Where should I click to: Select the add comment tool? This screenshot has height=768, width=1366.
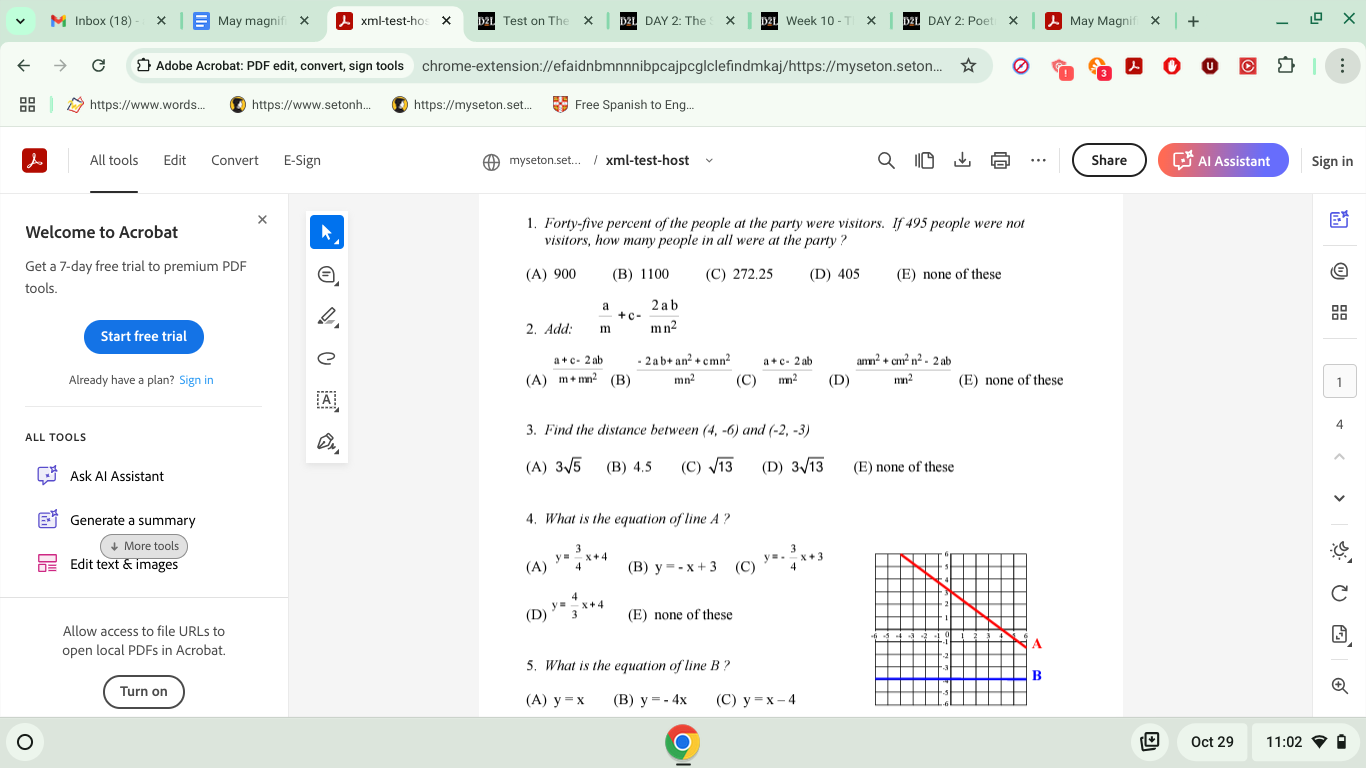tap(327, 275)
